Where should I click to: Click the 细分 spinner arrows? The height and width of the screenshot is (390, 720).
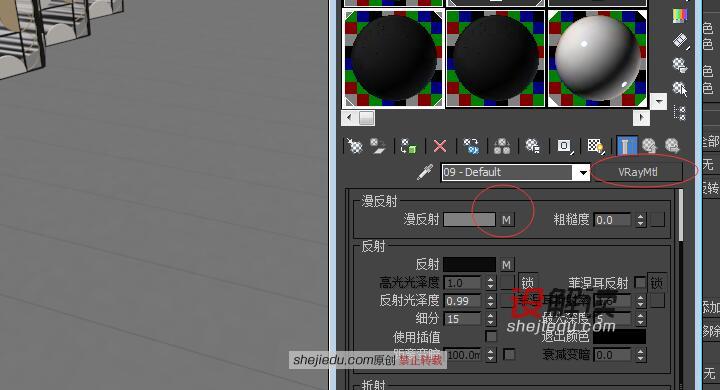pyautogui.click(x=490, y=319)
